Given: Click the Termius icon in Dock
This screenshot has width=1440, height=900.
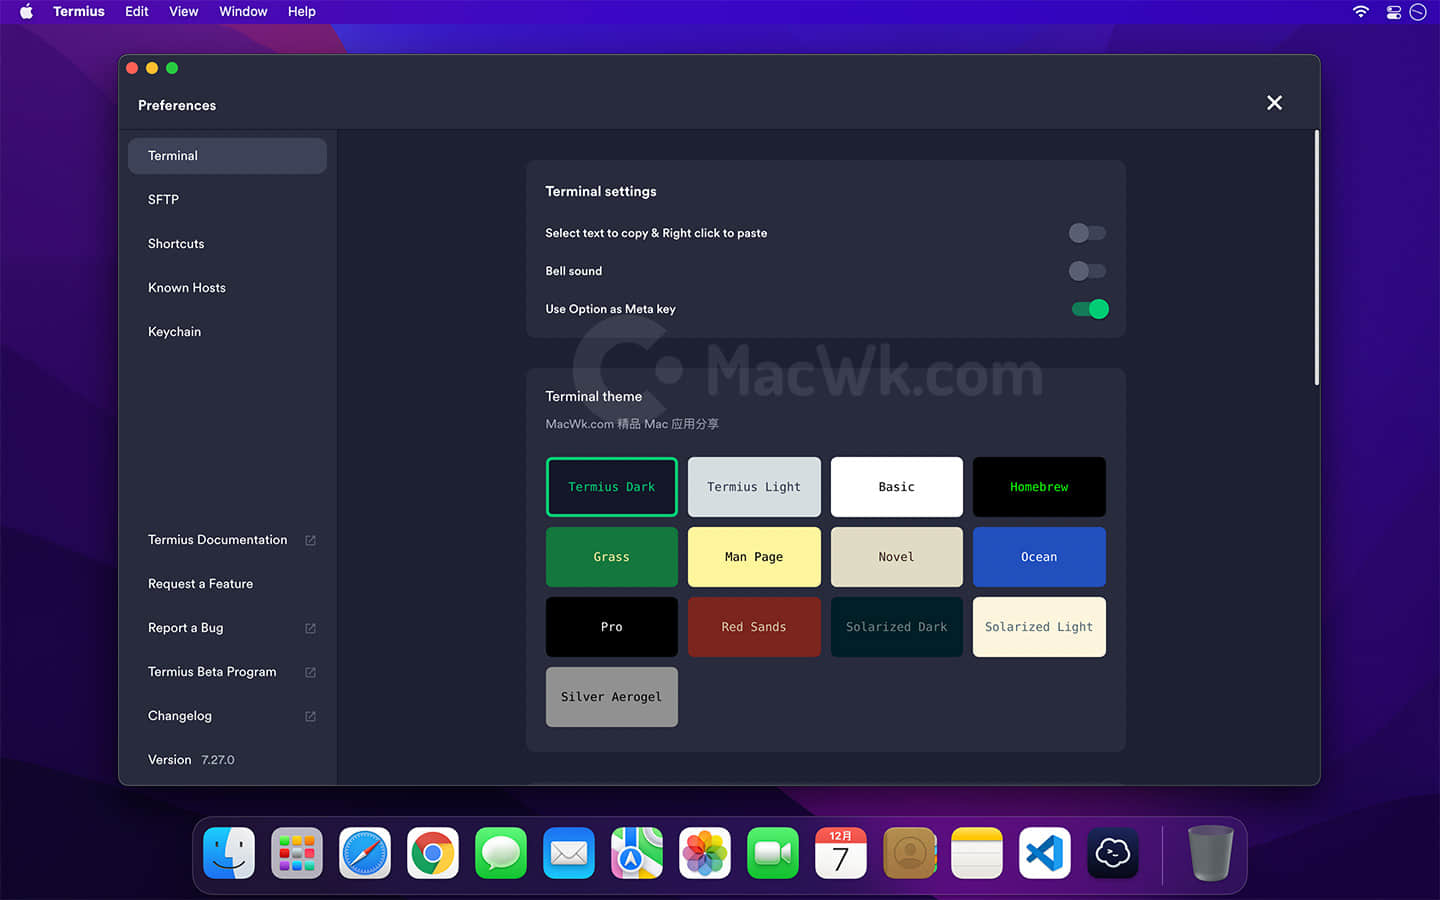Looking at the screenshot, I should pyautogui.click(x=1113, y=853).
